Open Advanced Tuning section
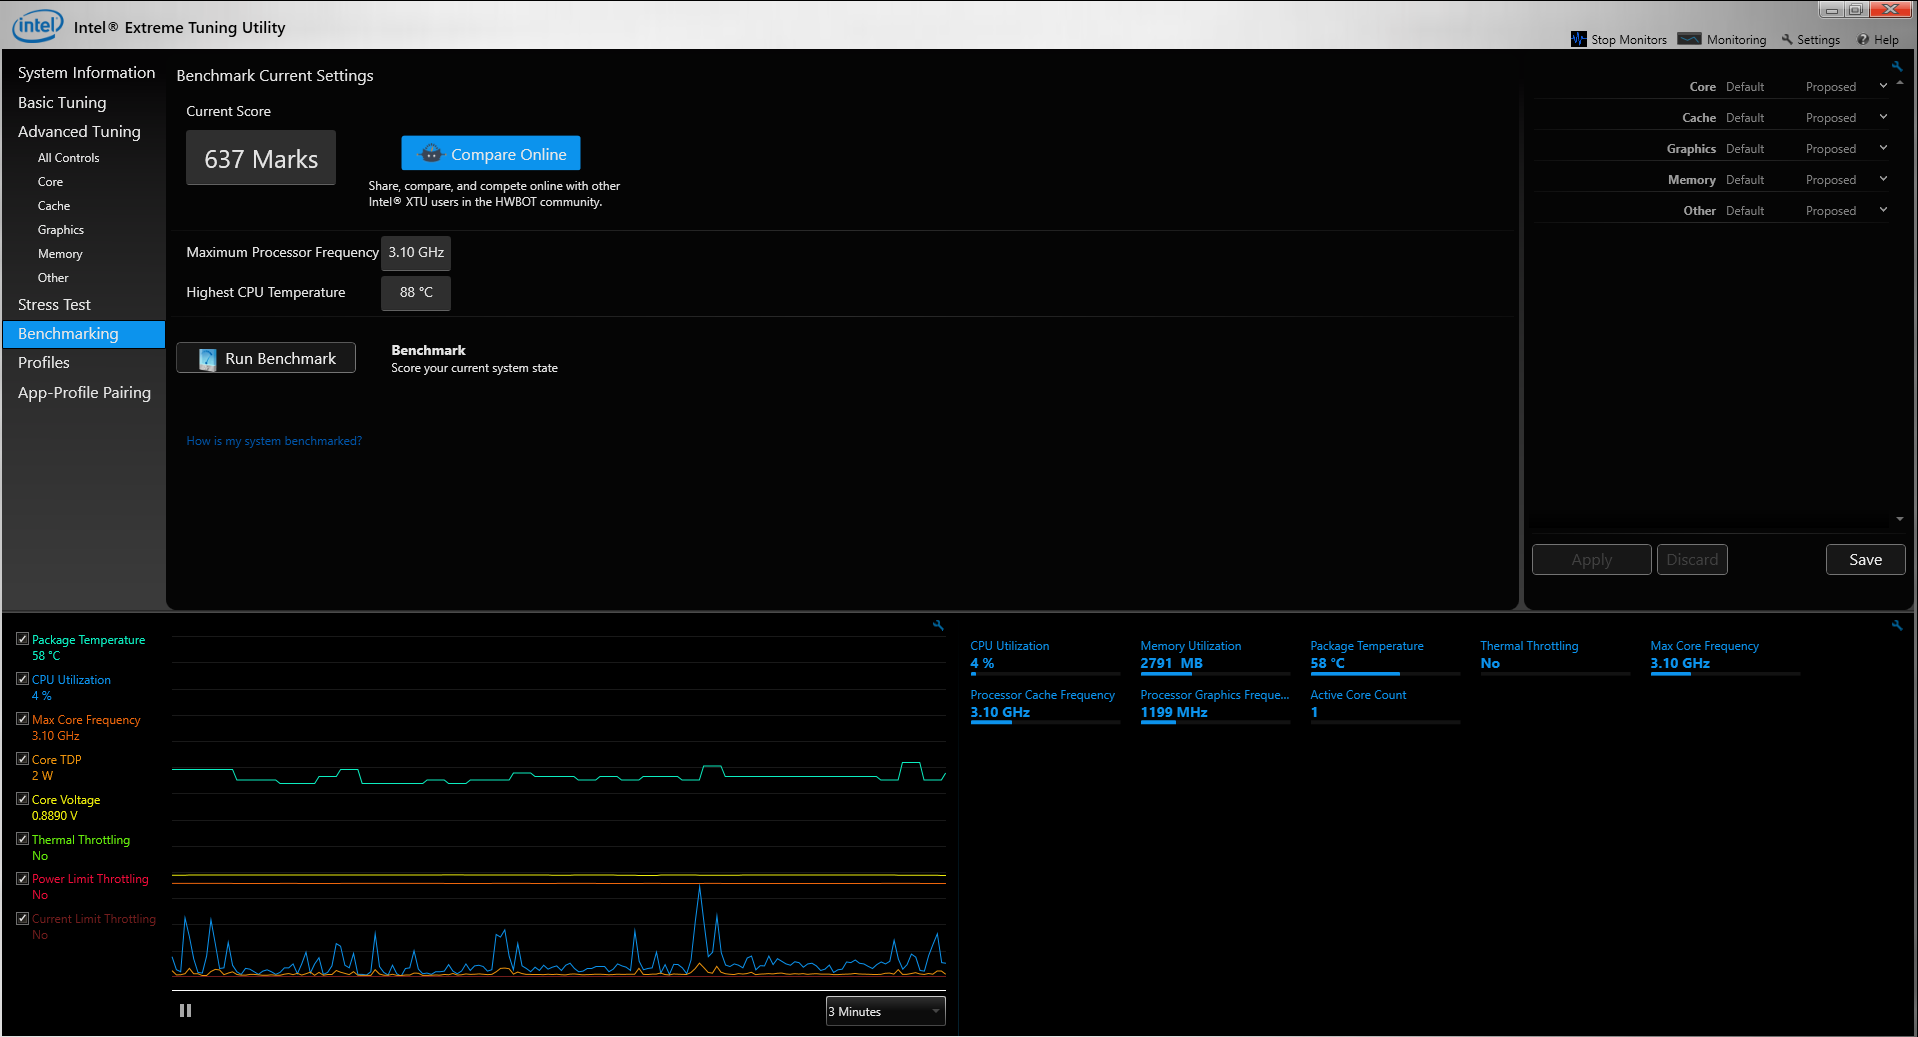Viewport: 1918px width, 1037px height. click(79, 132)
